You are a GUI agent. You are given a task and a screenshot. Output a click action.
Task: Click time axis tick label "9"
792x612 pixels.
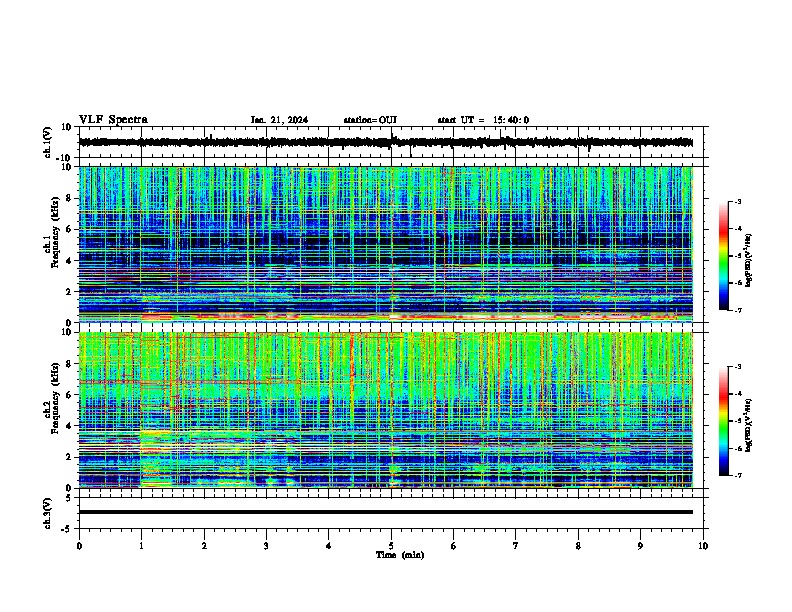point(640,546)
